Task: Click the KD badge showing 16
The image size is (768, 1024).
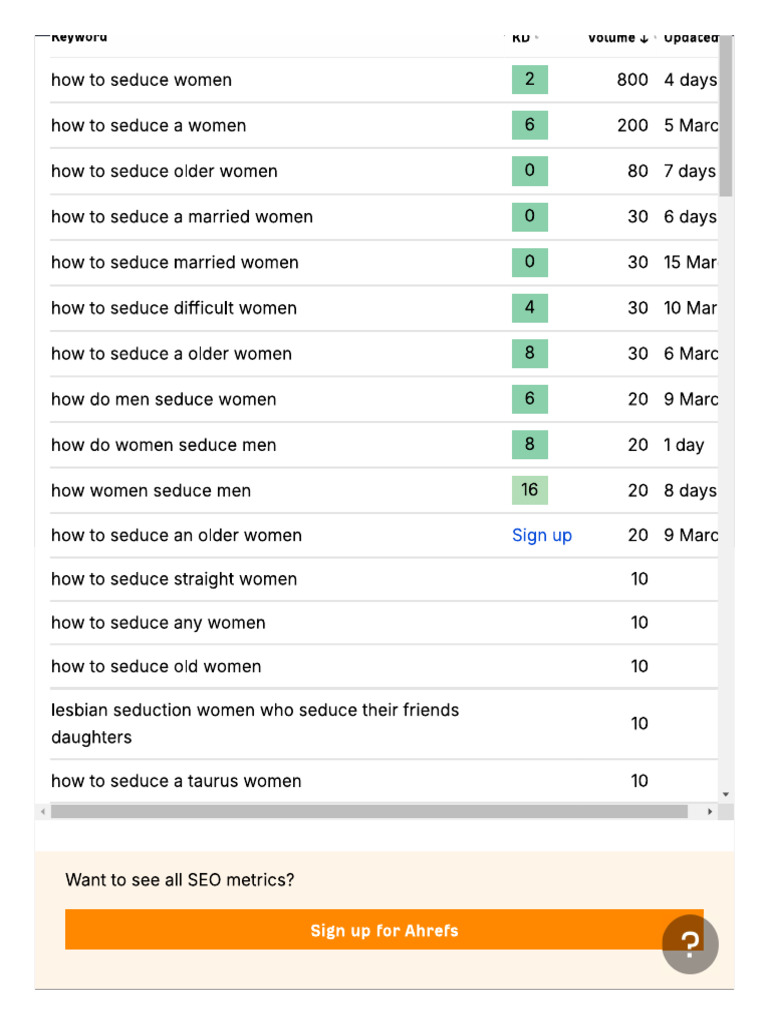Action: coord(530,490)
